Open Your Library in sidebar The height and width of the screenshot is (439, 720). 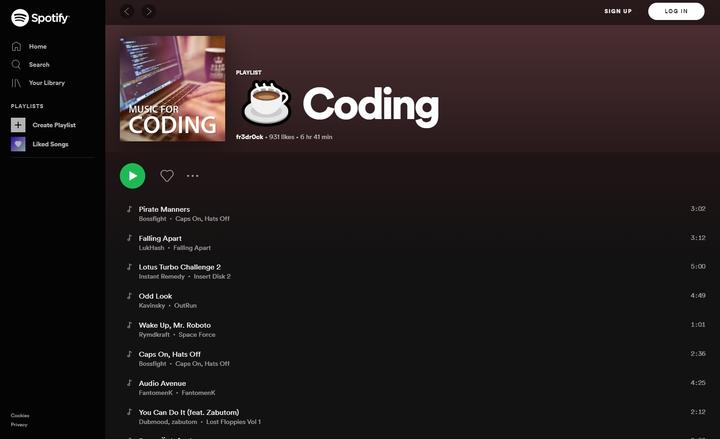pos(46,83)
